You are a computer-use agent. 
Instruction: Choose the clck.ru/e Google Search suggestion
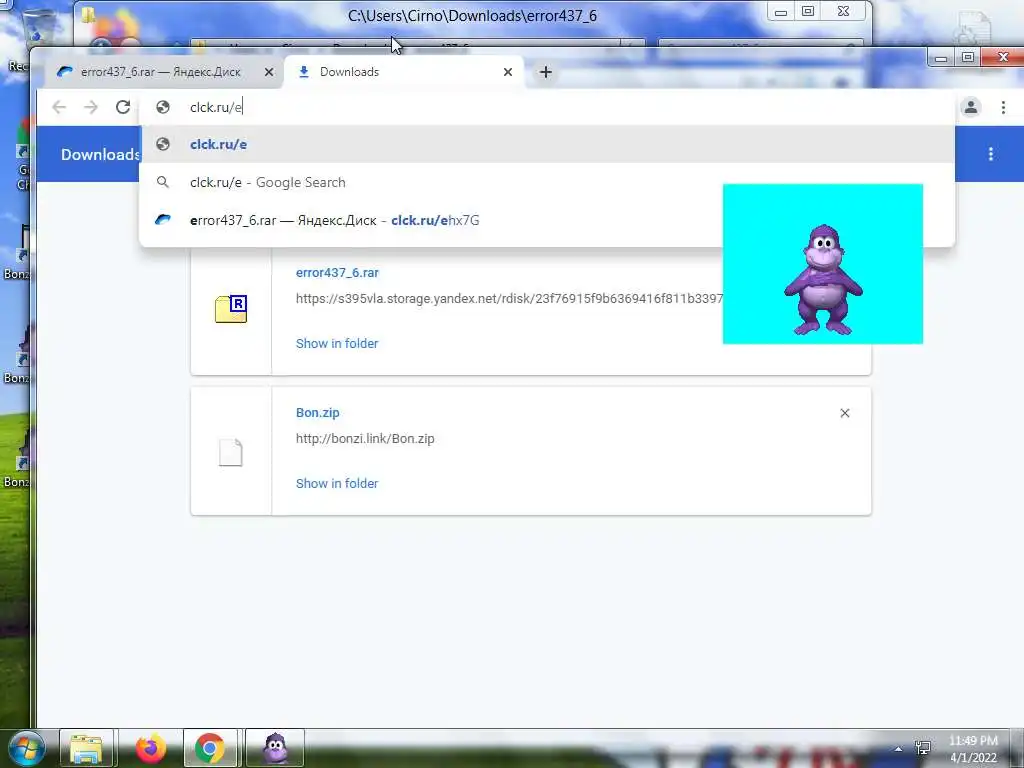pyautogui.click(x=547, y=182)
